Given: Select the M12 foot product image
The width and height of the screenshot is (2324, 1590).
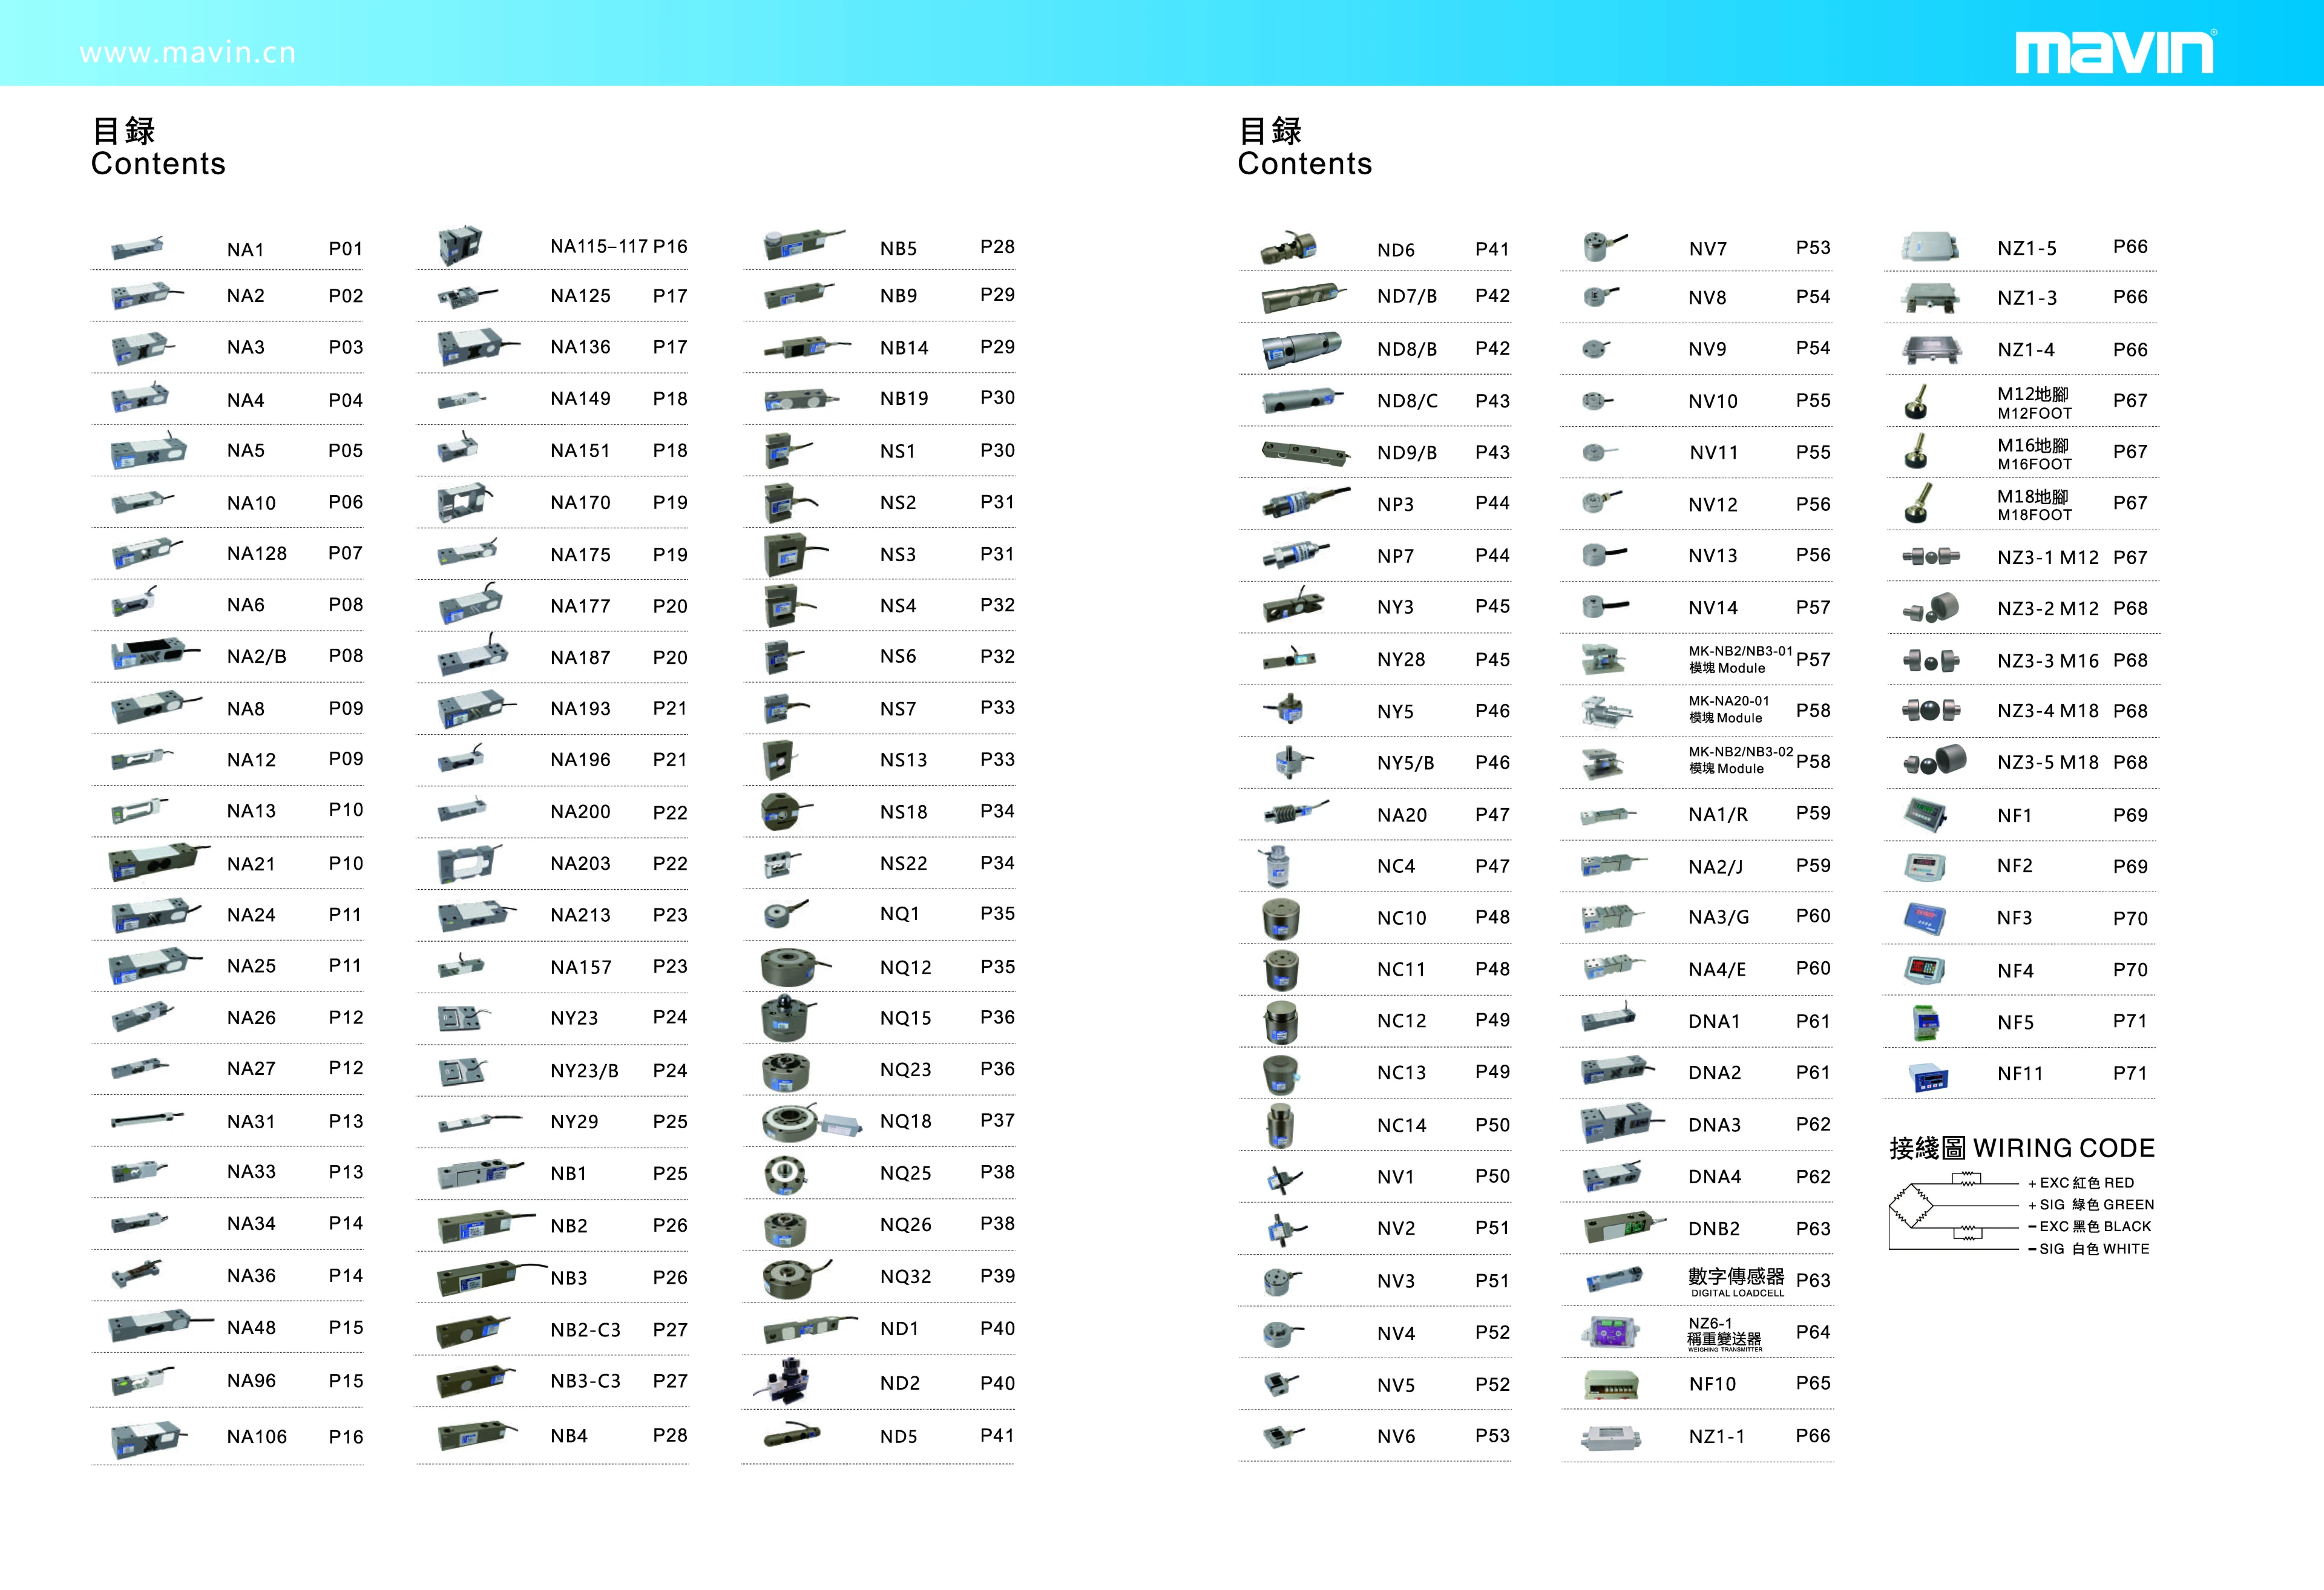Looking at the screenshot, I should 1916,402.
